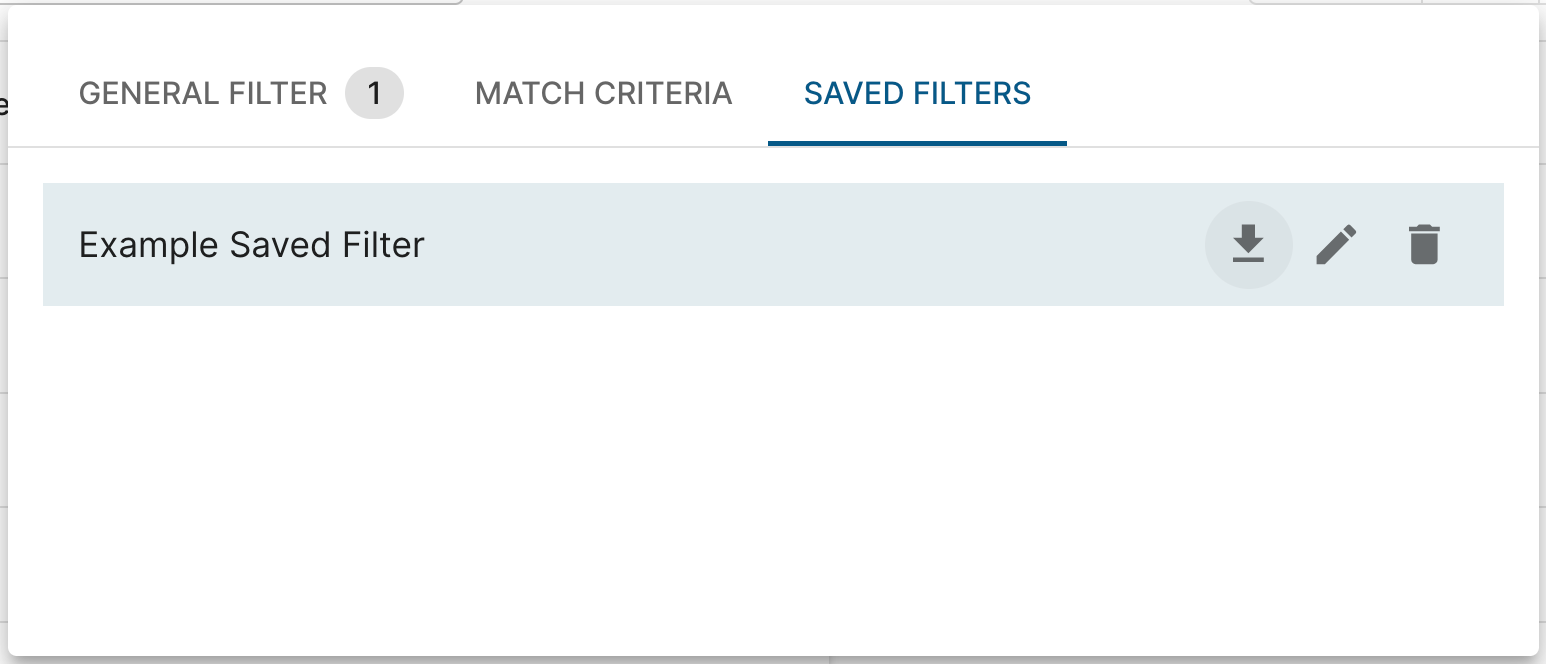
Task: Click the underlined Saved Filters tab label
Action: [917, 94]
